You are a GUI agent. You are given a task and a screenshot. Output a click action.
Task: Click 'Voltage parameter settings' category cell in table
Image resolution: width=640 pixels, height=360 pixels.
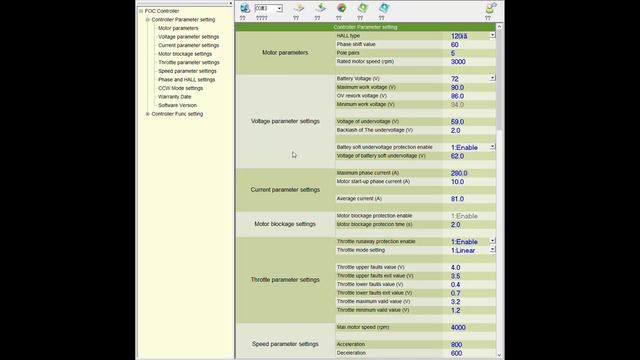[285, 121]
